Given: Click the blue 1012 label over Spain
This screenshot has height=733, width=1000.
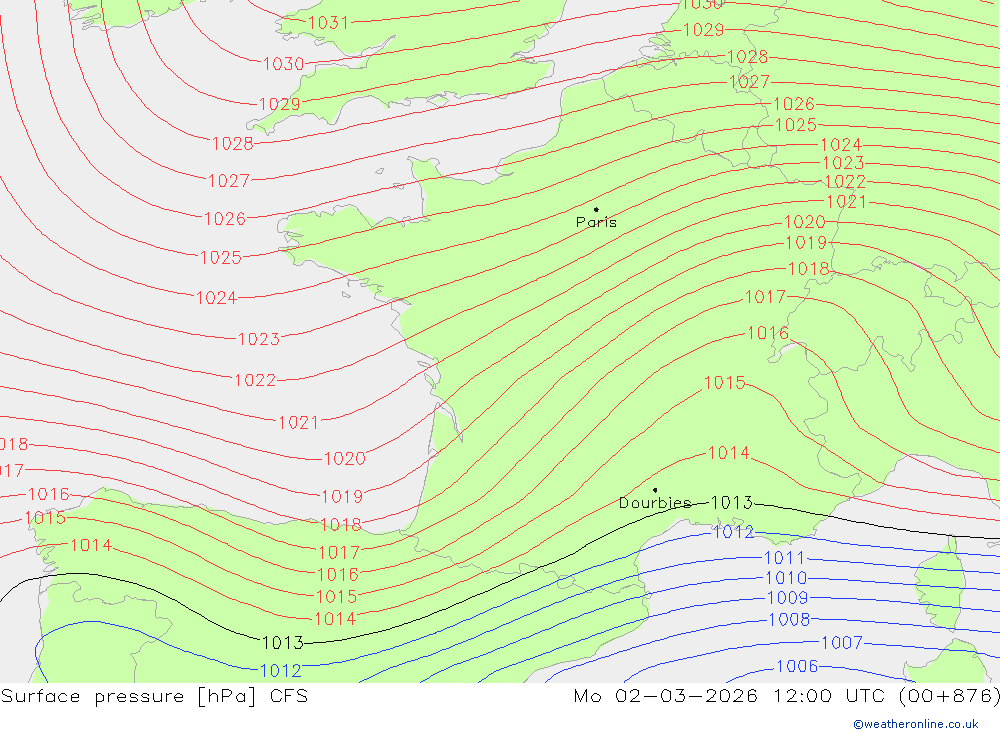Looking at the screenshot, I should (281, 670).
